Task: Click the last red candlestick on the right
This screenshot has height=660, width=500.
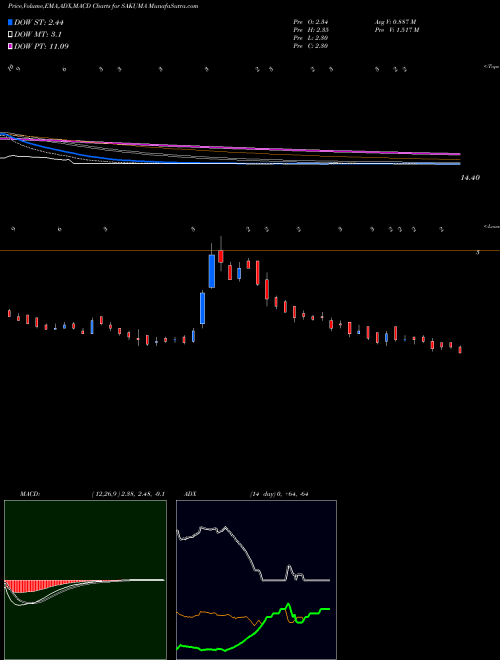Action: tap(460, 350)
